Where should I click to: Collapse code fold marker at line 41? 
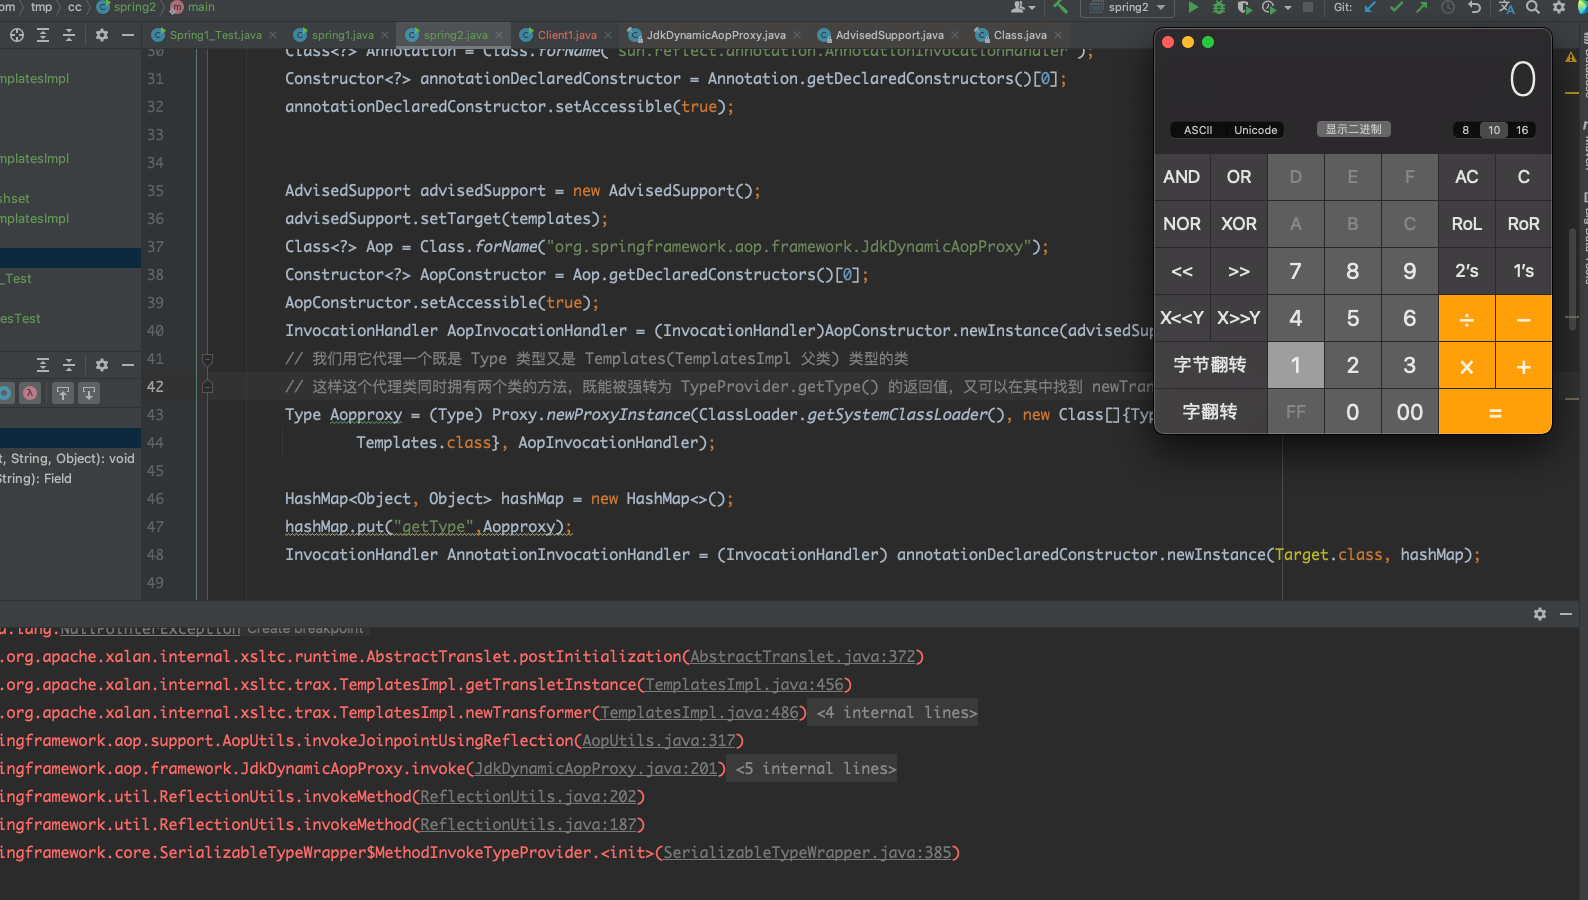tap(207, 359)
